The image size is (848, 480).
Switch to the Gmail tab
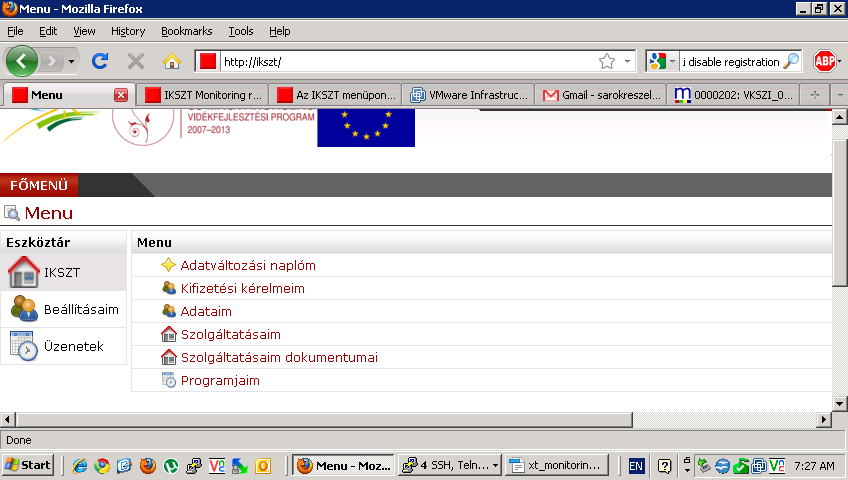(601, 95)
